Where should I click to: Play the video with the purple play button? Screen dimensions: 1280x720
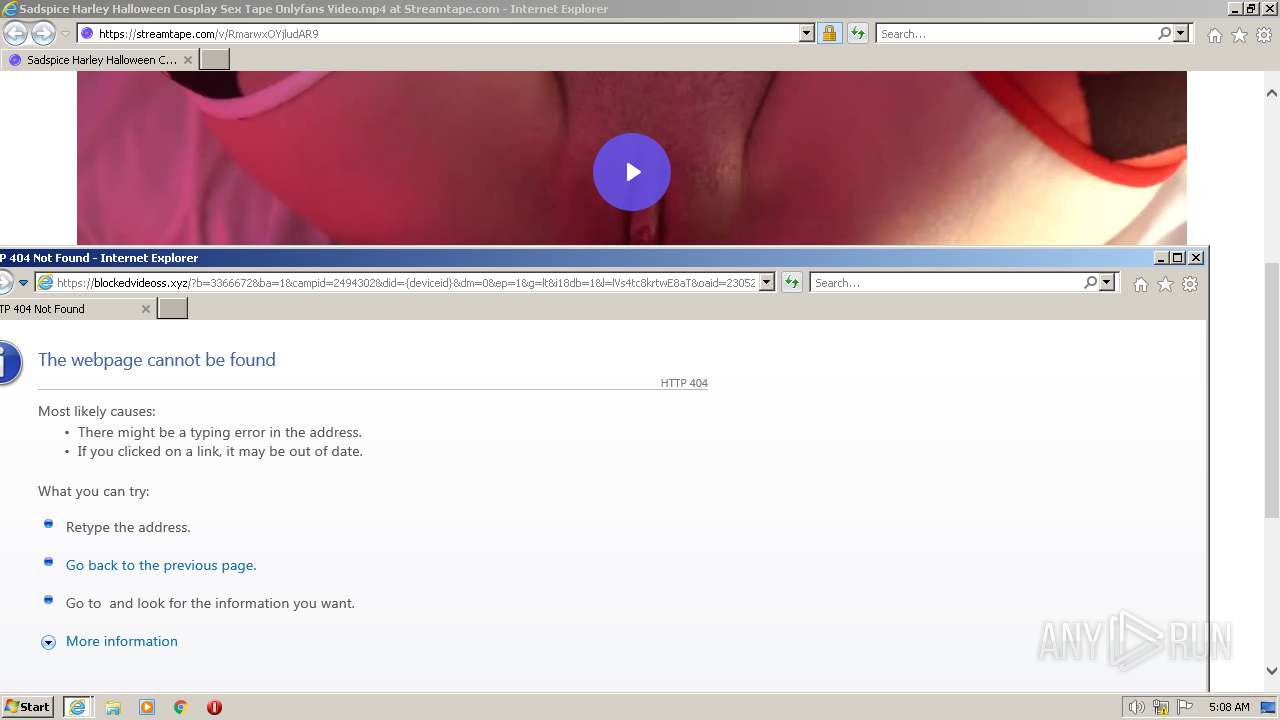pyautogui.click(x=632, y=172)
